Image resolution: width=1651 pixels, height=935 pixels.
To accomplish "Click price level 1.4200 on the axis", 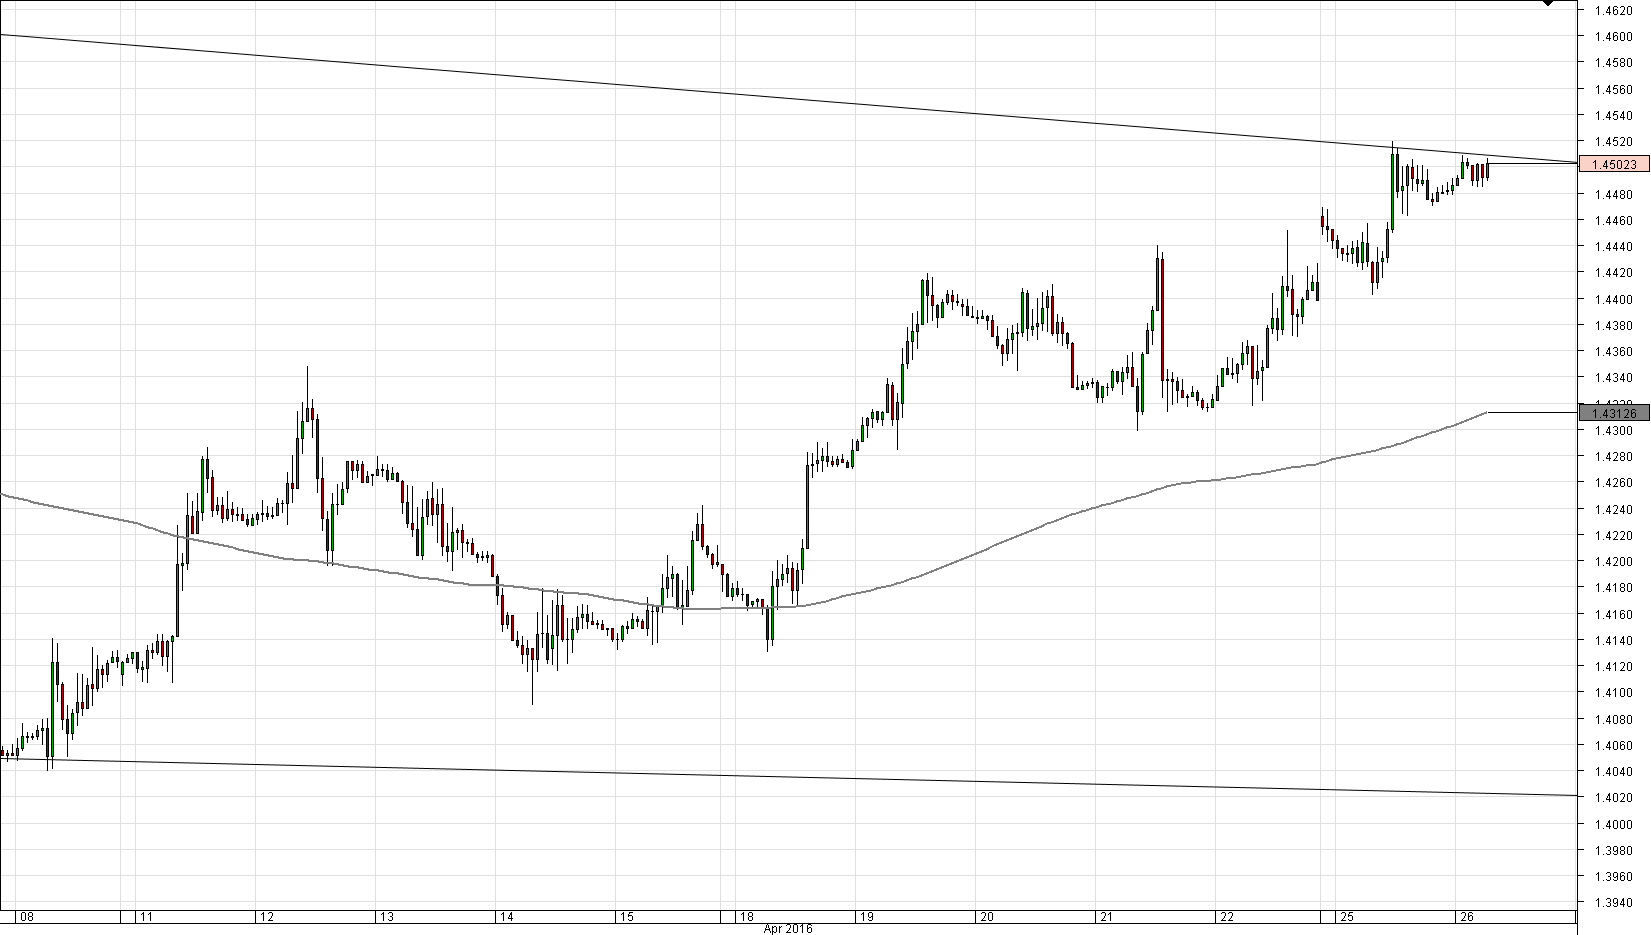I will click(x=1616, y=562).
